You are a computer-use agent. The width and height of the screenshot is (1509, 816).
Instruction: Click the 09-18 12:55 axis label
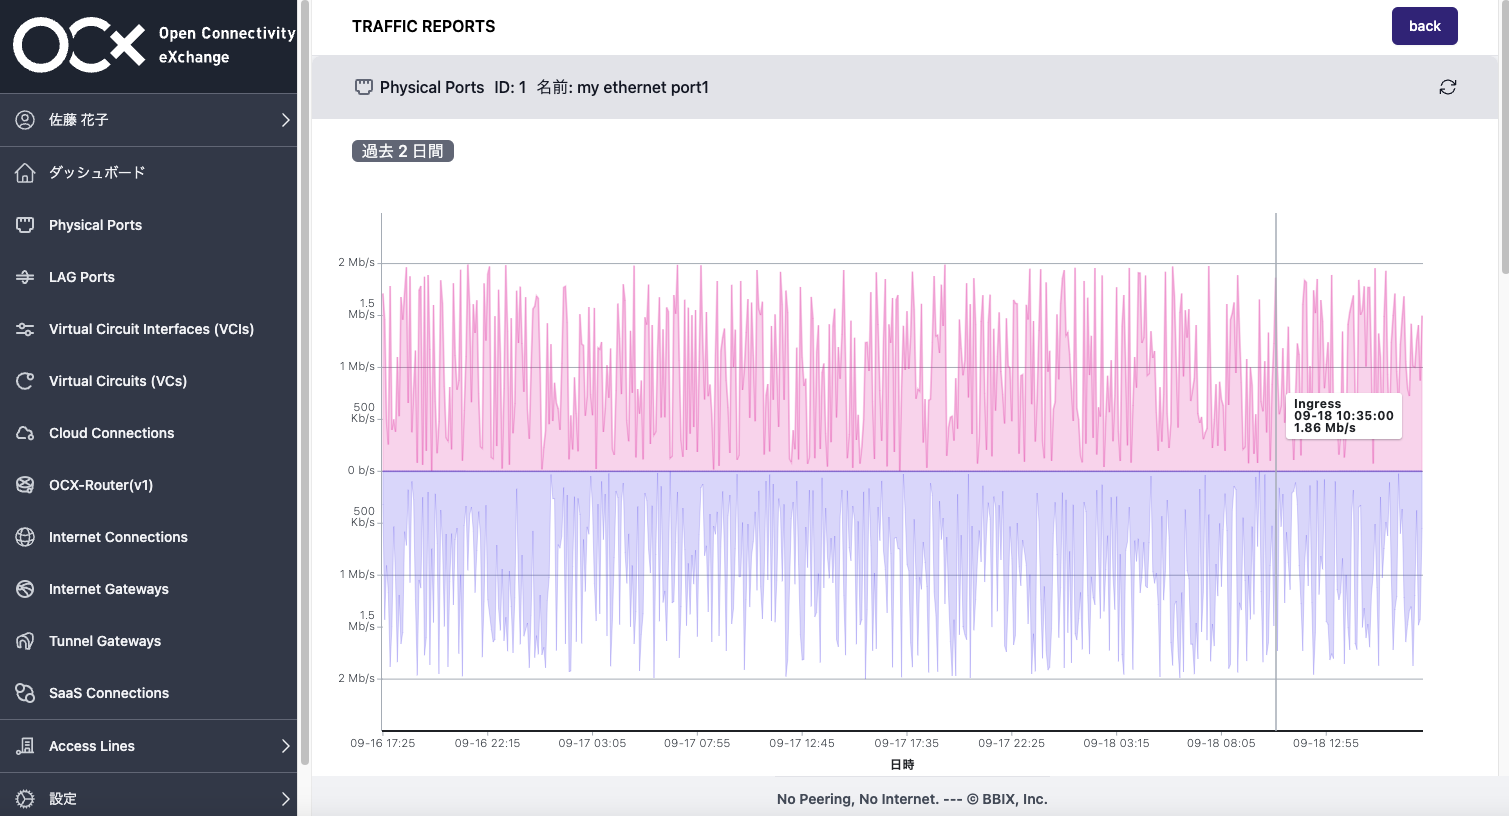click(1326, 743)
